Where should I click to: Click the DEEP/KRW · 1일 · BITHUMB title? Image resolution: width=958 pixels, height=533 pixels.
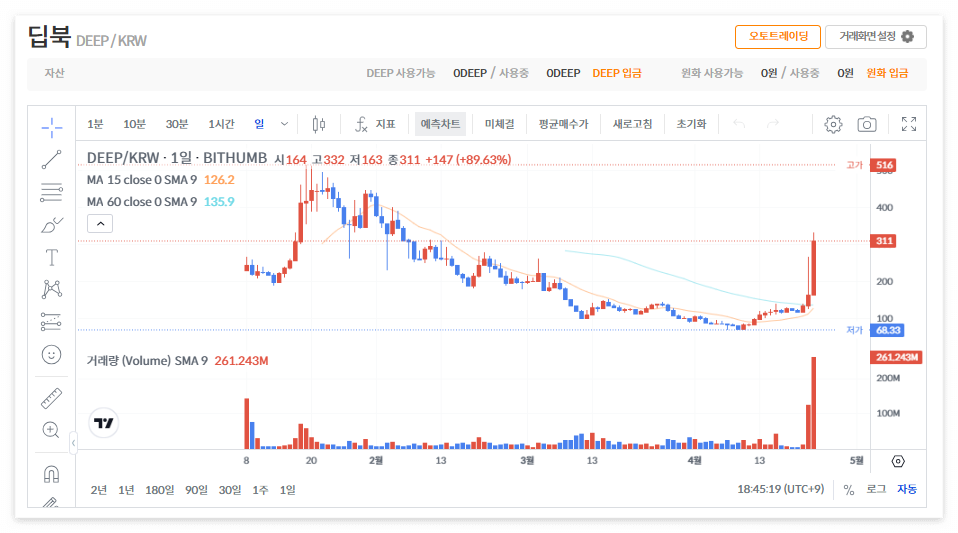click(x=177, y=158)
